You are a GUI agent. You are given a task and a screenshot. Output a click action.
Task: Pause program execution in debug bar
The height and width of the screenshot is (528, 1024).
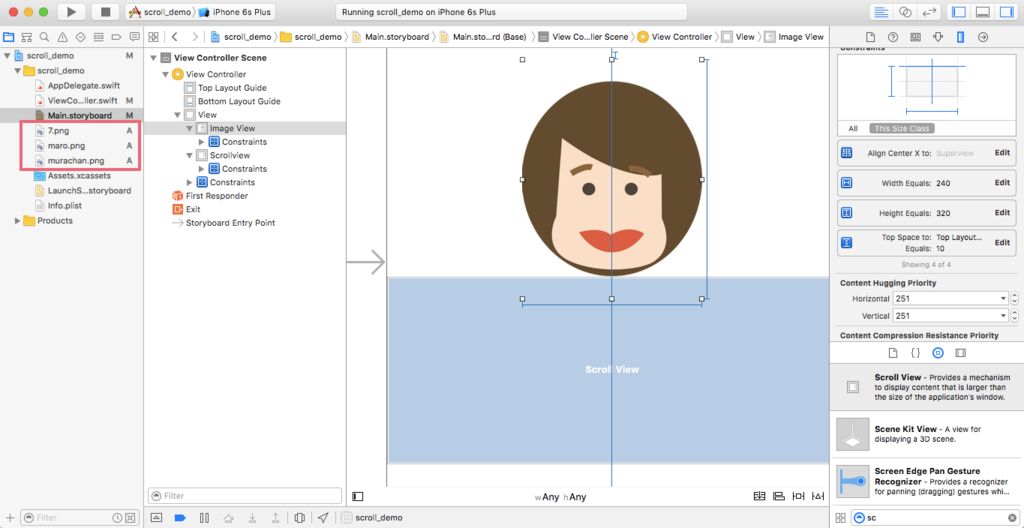[x=204, y=518]
